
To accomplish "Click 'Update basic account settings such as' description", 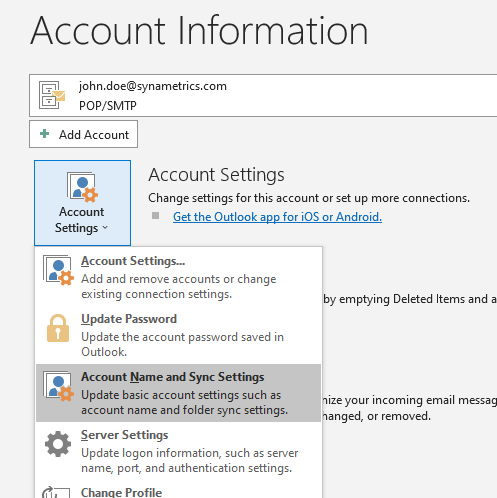I will pyautogui.click(x=181, y=395).
